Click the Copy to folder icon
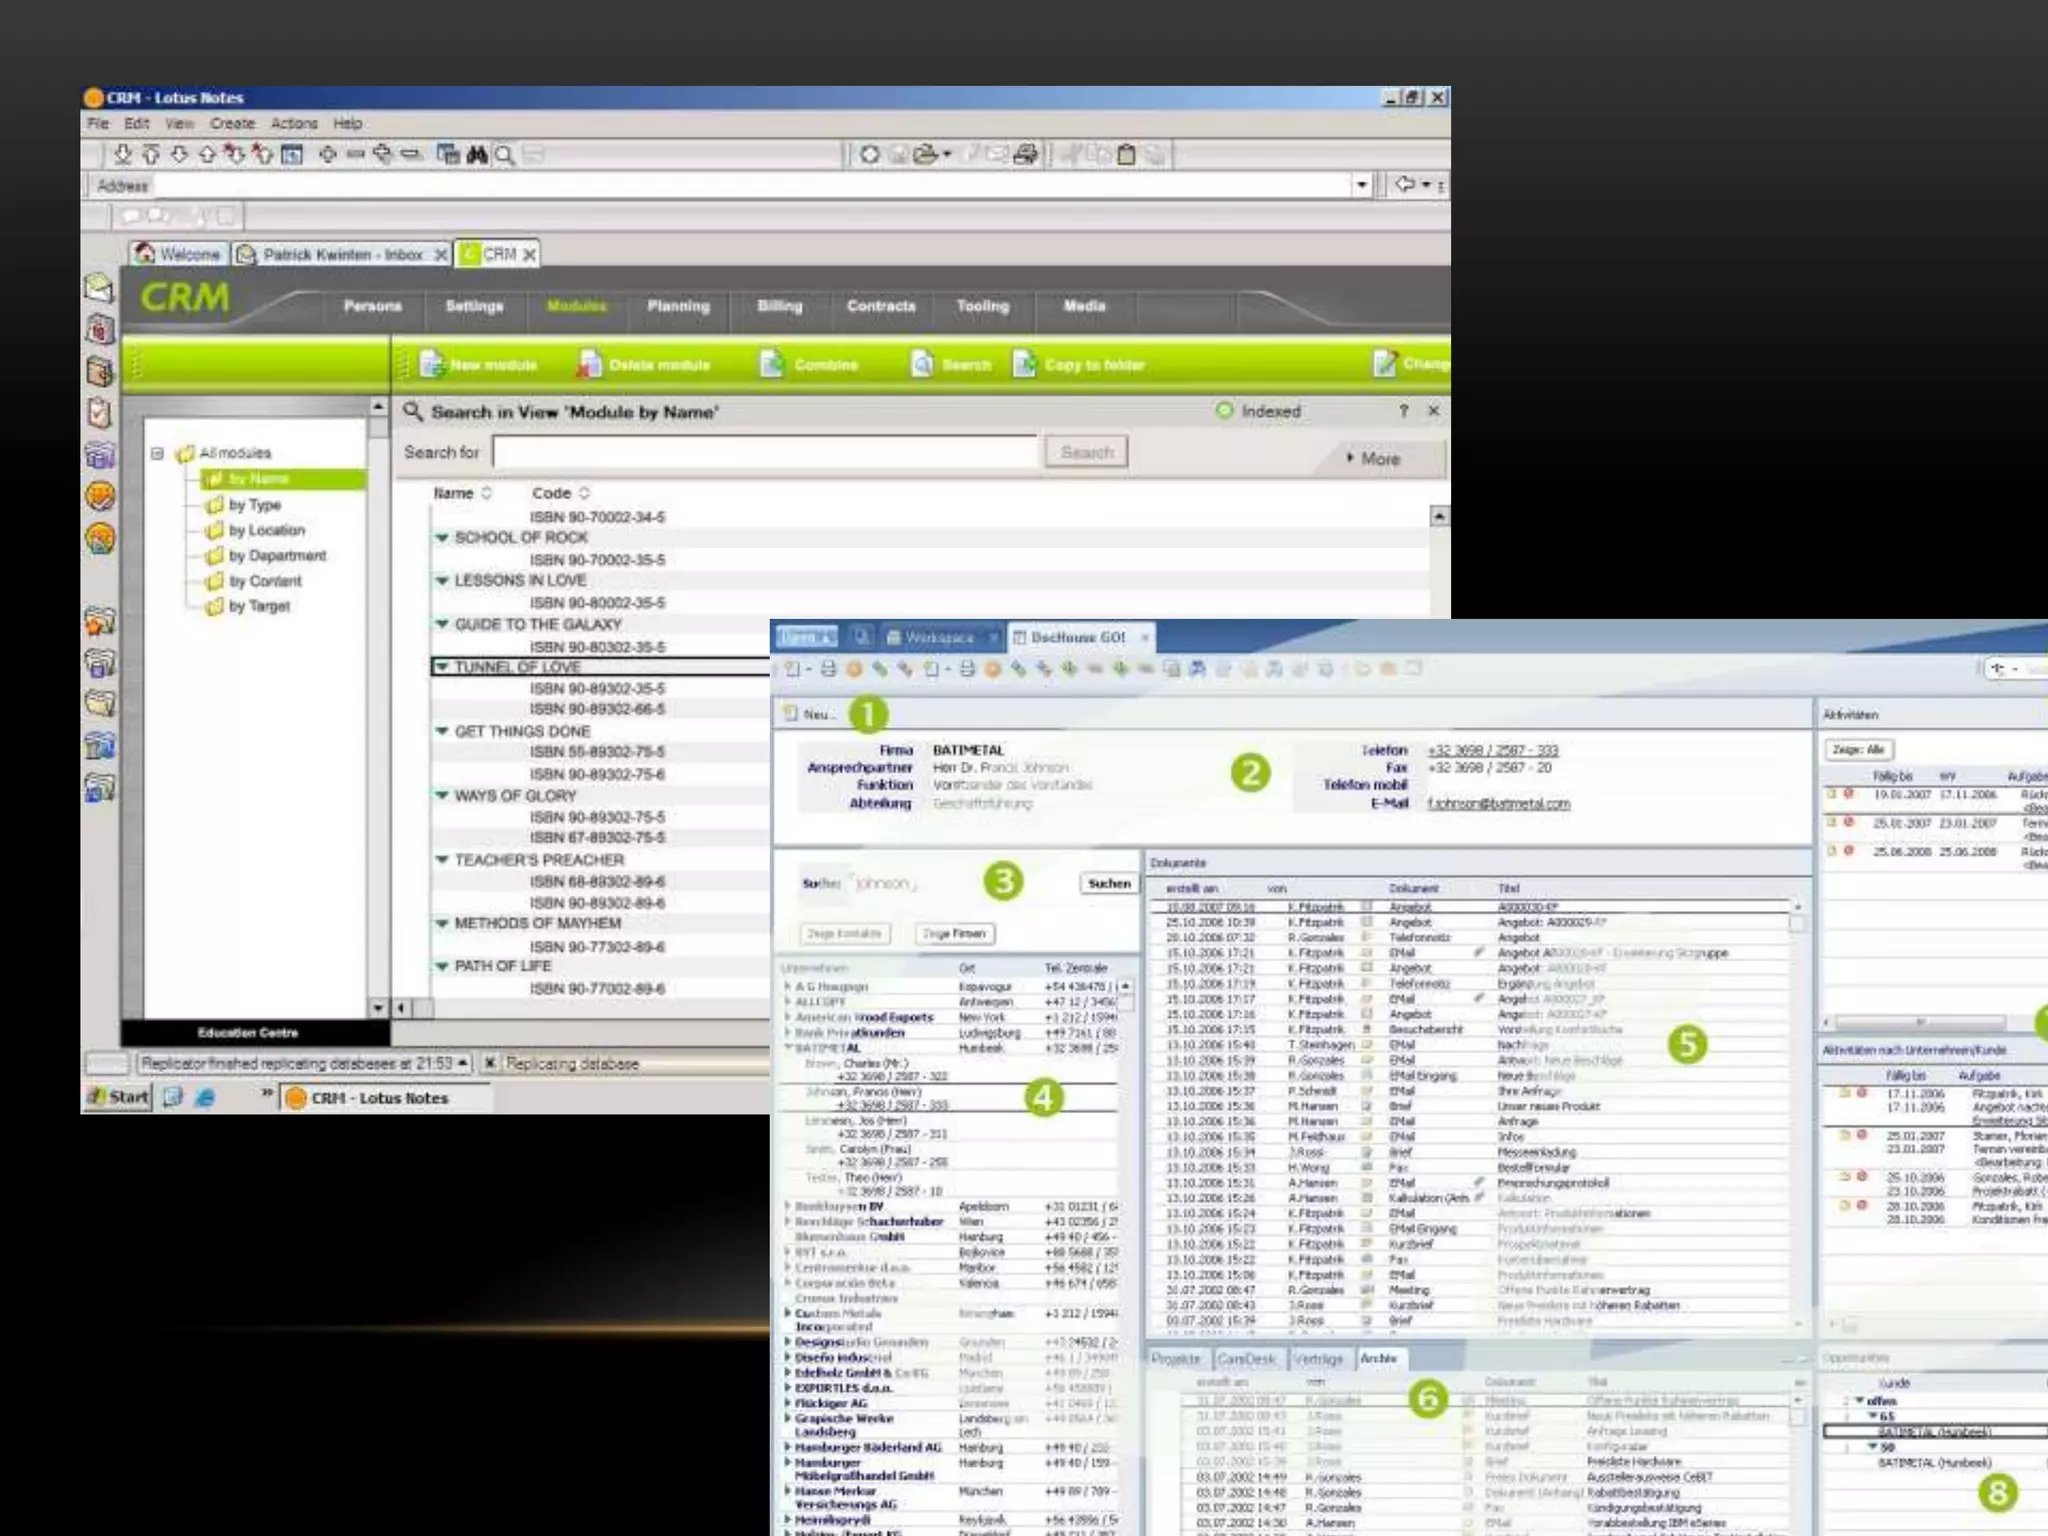2048x1536 pixels. coord(1025,365)
